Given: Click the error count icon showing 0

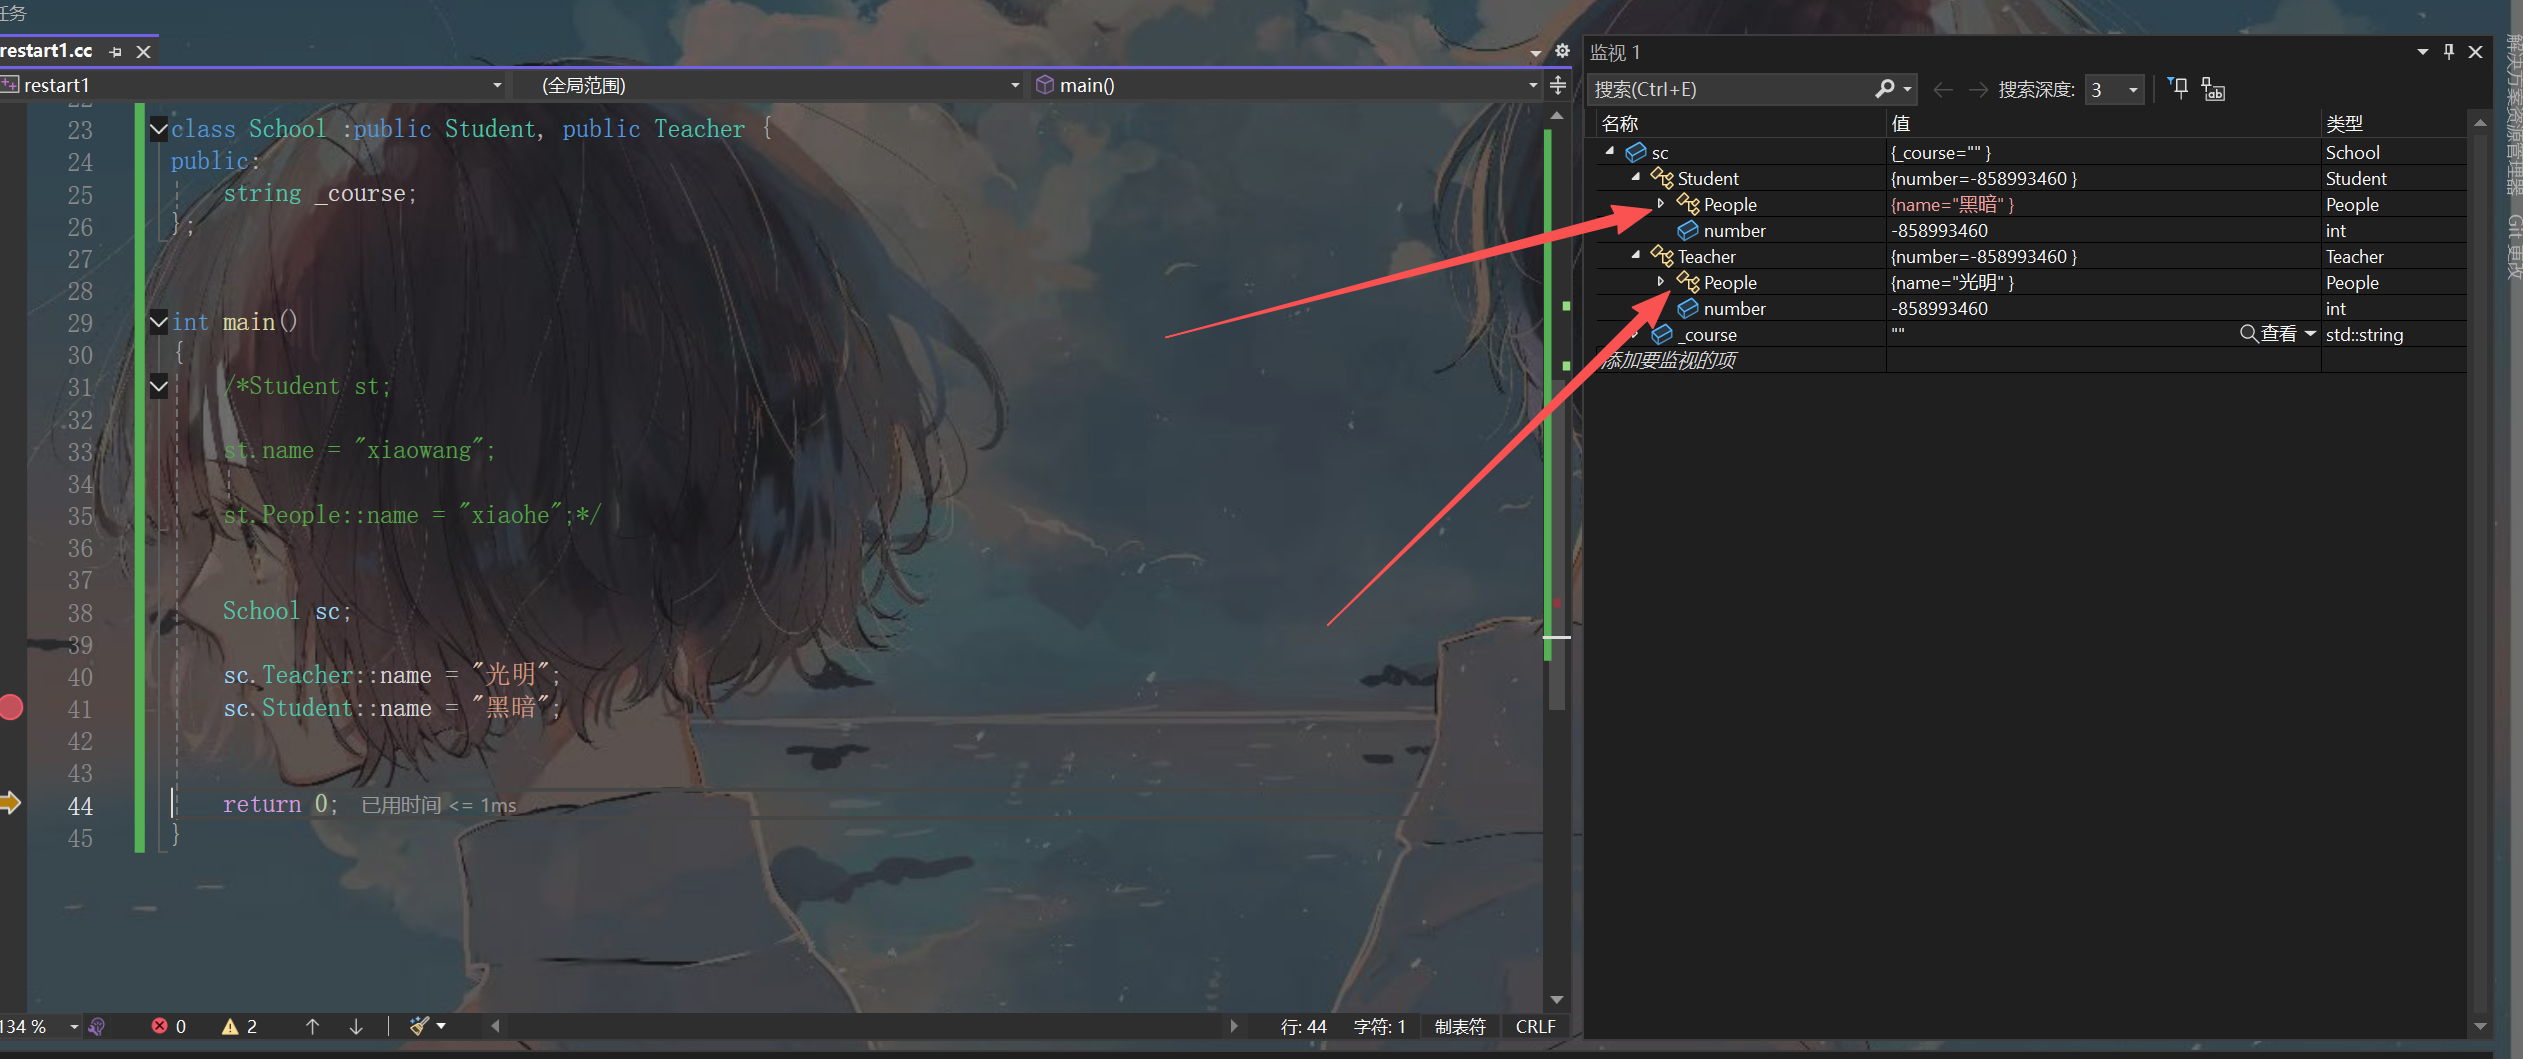Looking at the screenshot, I should (x=159, y=1026).
